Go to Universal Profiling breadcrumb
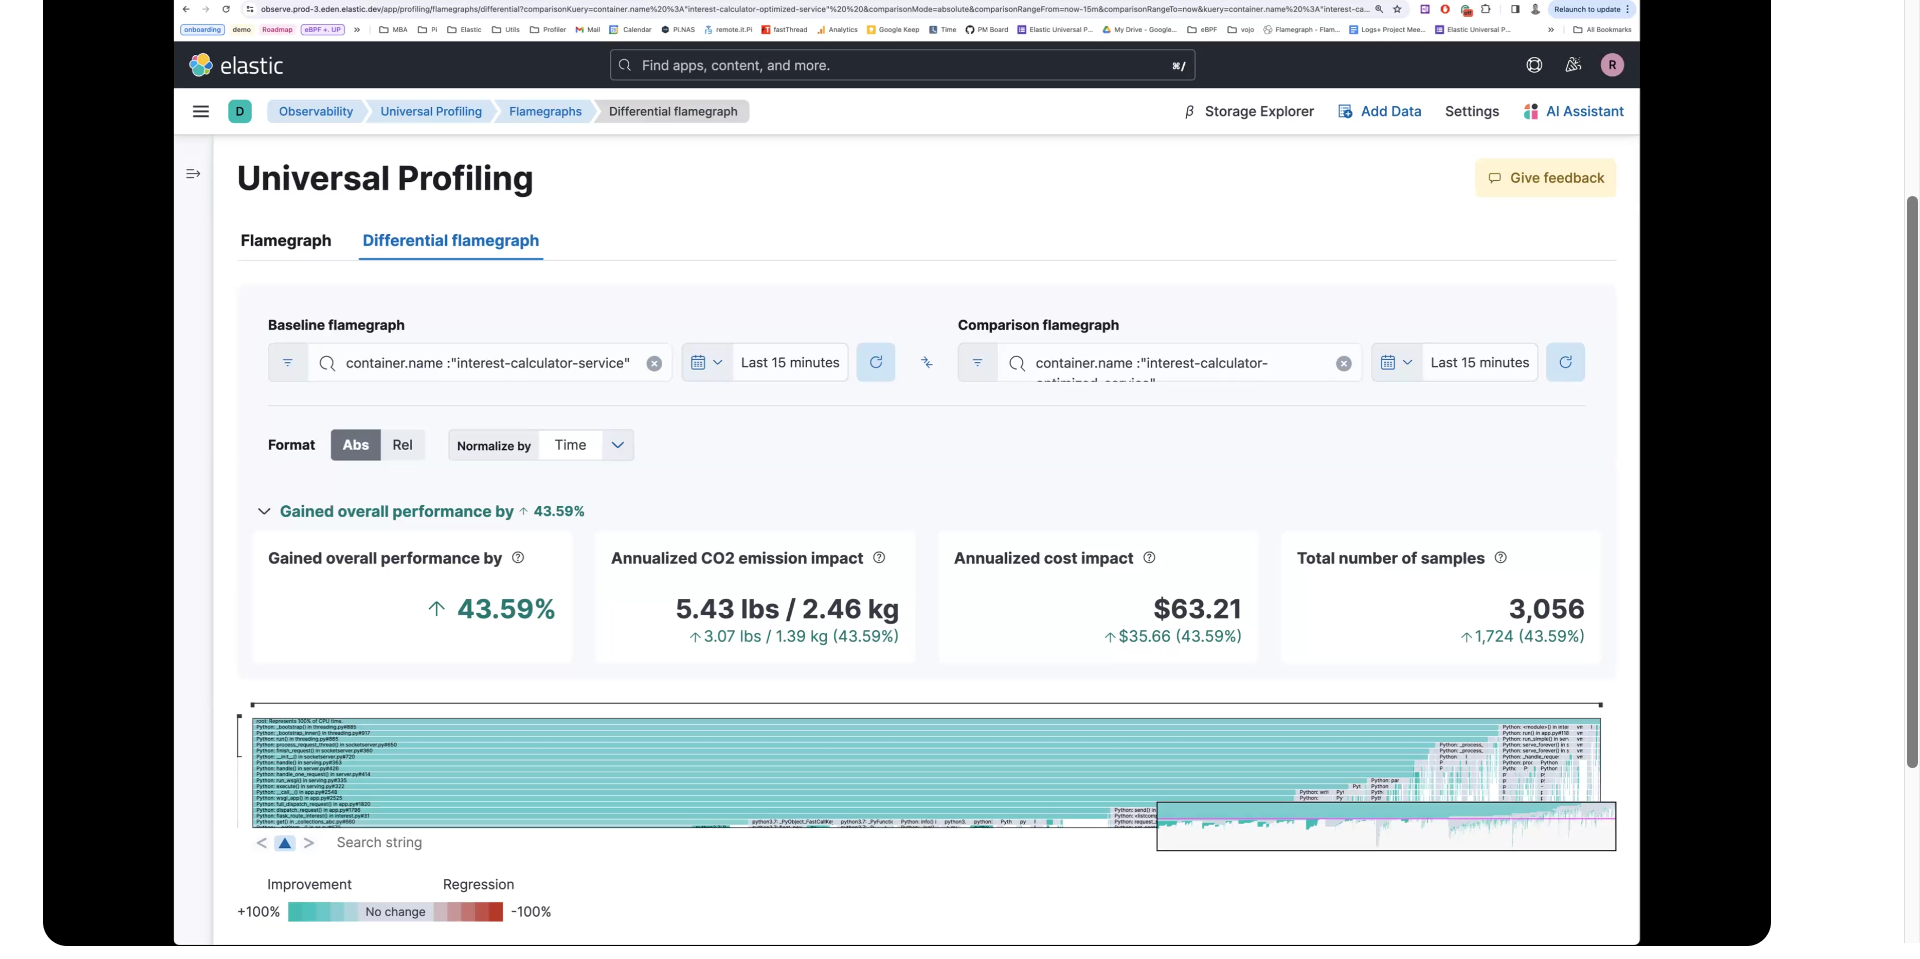Viewport: 1920px width, 959px height. coord(431,111)
